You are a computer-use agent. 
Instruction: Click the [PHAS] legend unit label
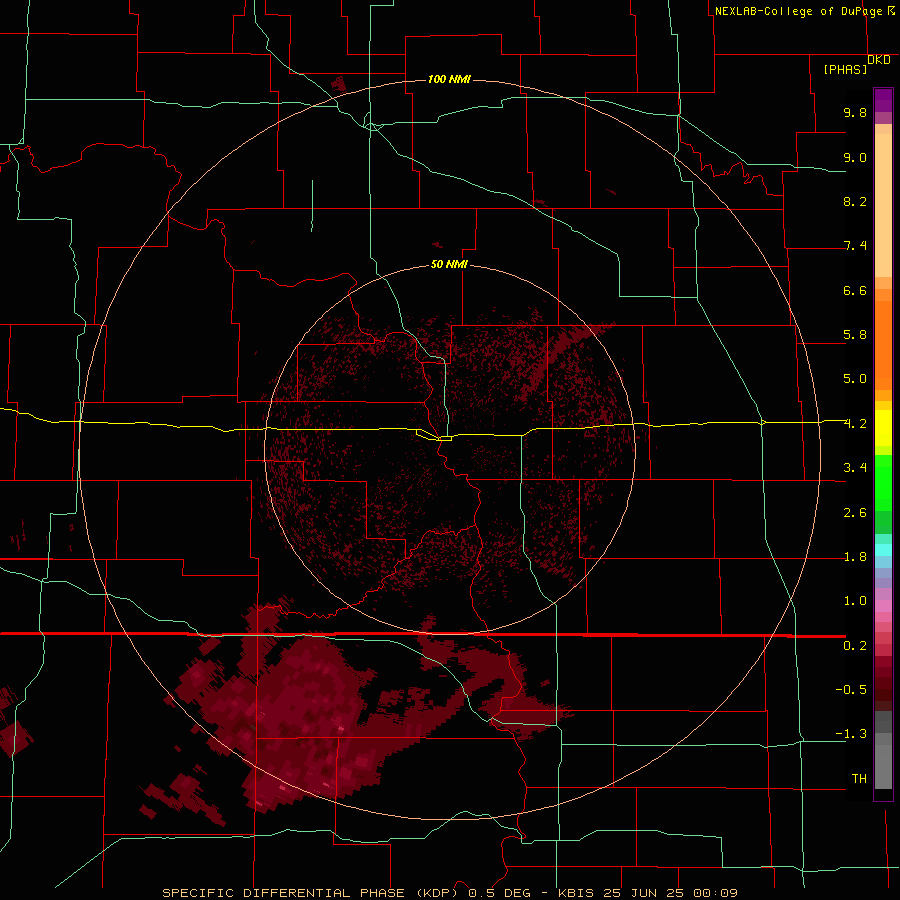tap(845, 69)
